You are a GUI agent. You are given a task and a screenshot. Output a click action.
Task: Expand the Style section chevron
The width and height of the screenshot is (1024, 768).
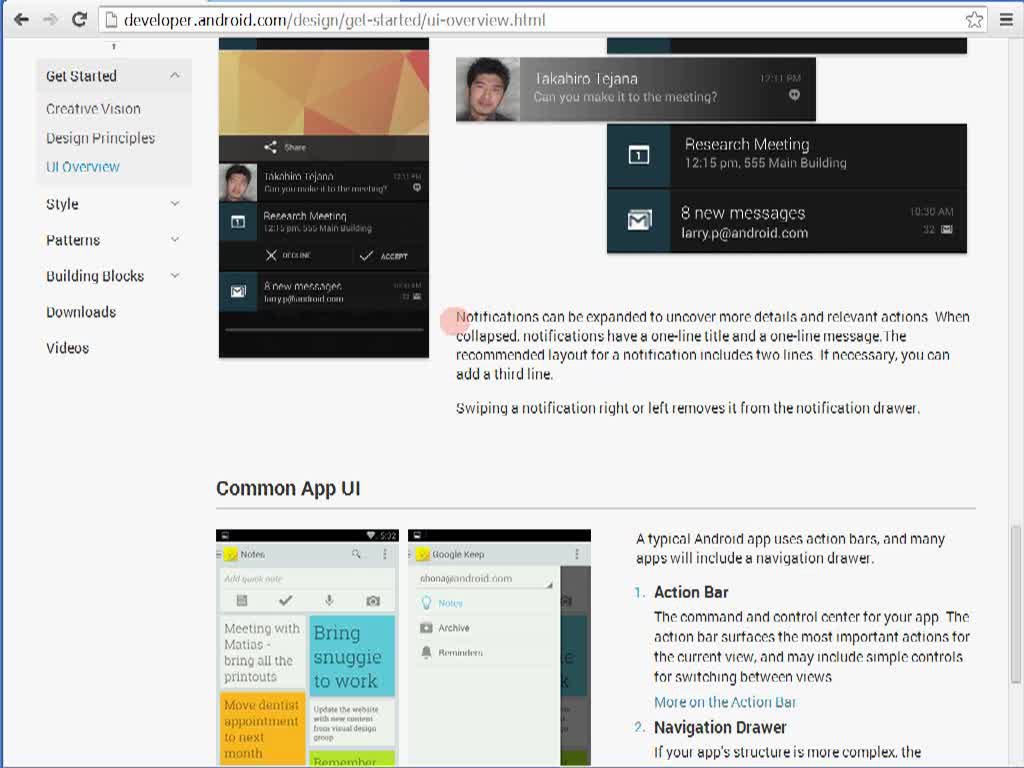coord(174,204)
